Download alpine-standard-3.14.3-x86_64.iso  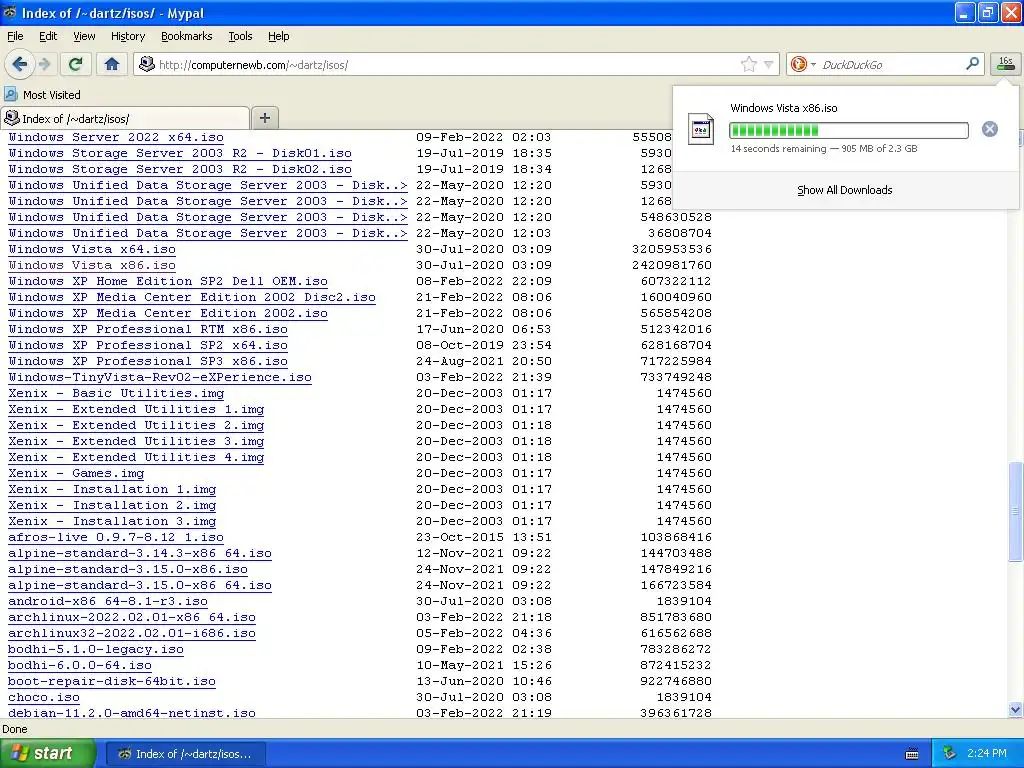pos(140,553)
